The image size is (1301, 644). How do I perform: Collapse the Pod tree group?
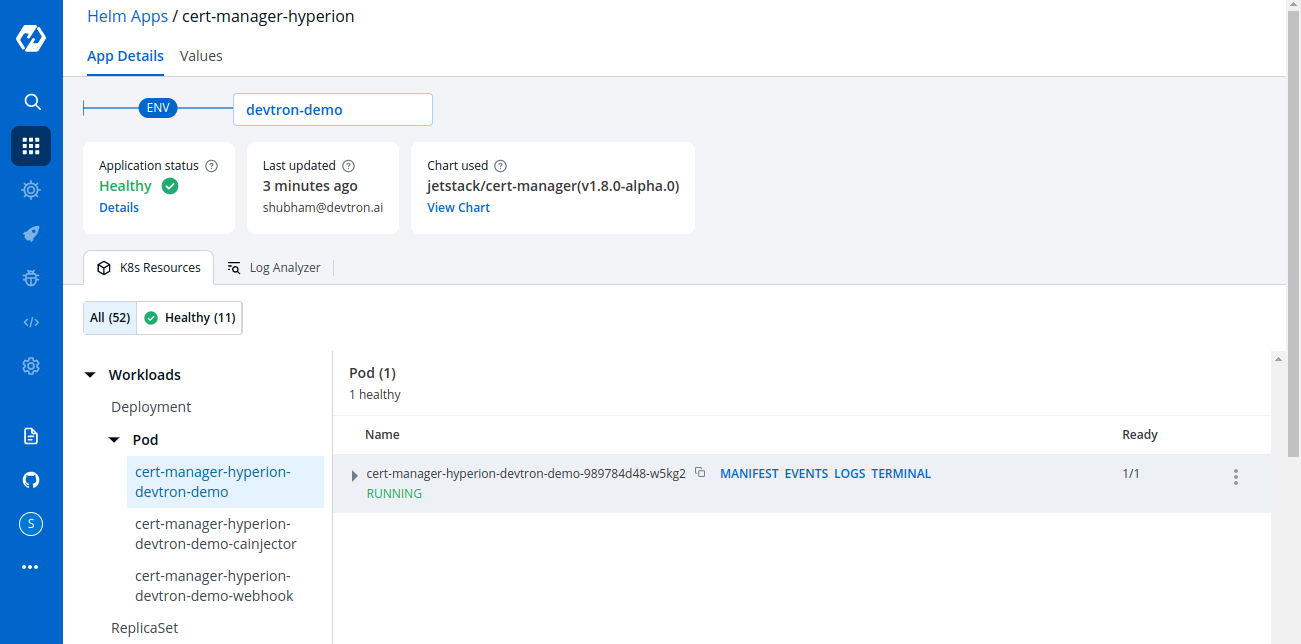coord(113,440)
